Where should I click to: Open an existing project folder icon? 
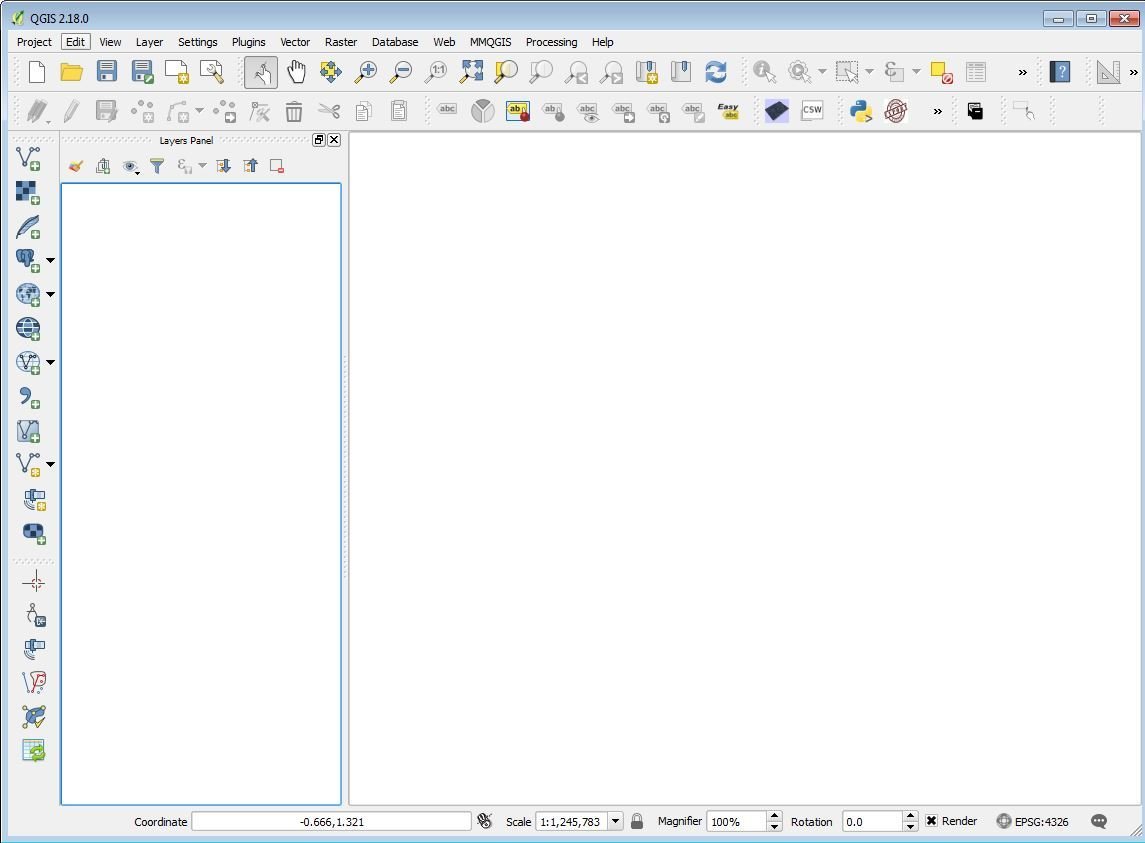pyautogui.click(x=72, y=72)
